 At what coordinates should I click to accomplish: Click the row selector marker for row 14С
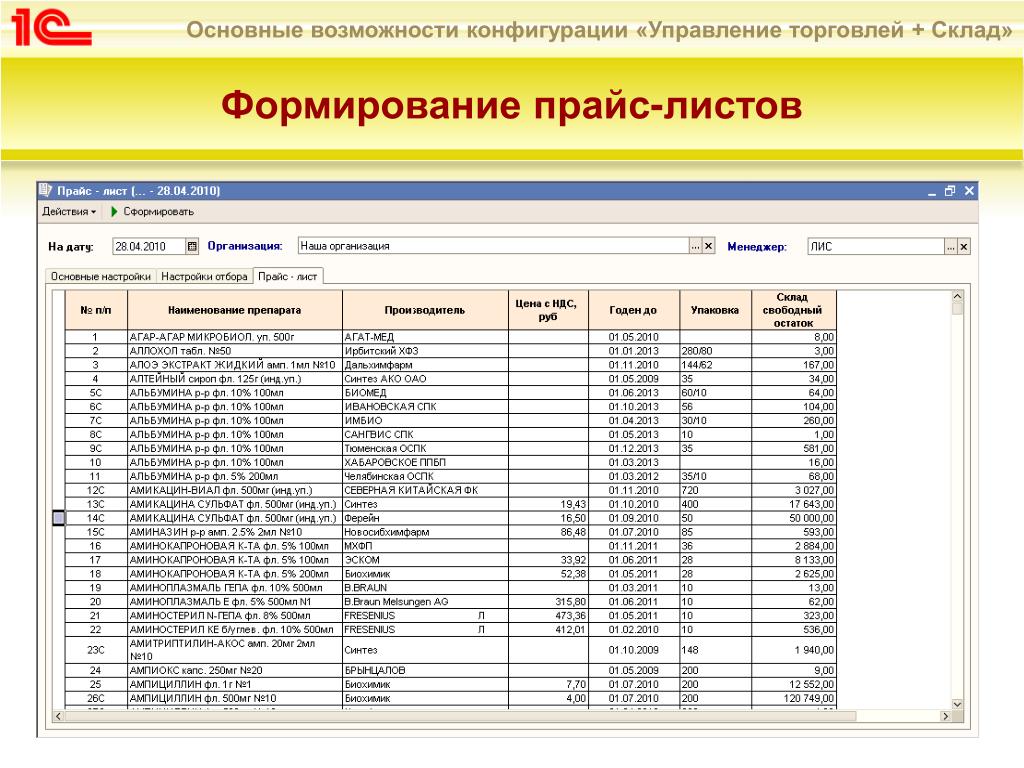(x=59, y=518)
